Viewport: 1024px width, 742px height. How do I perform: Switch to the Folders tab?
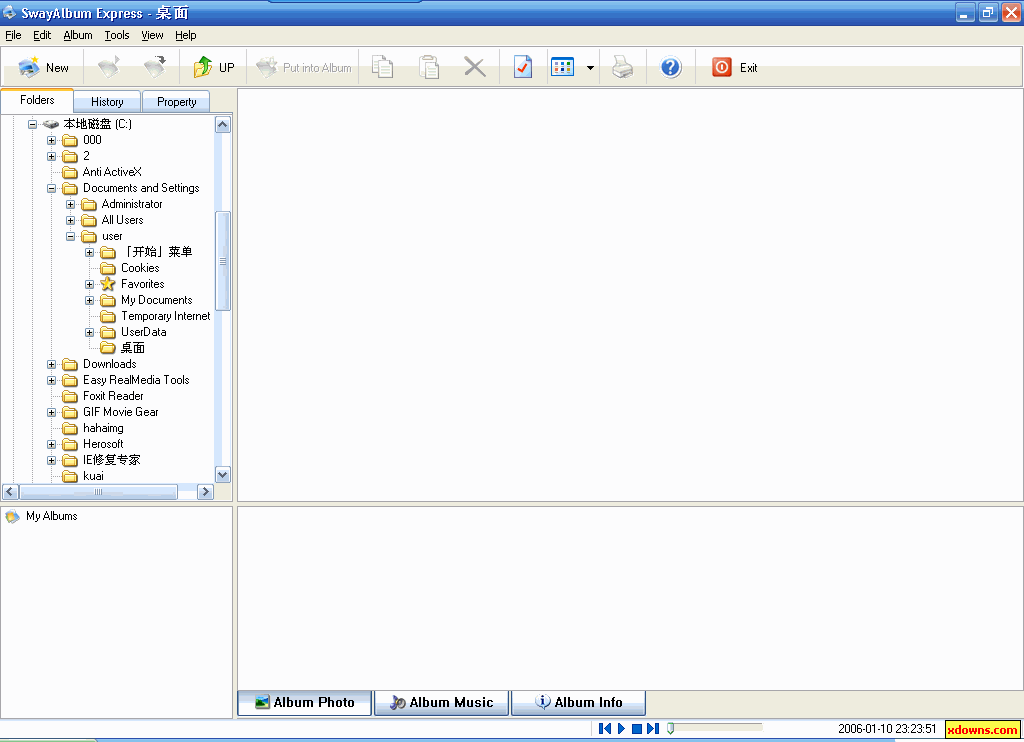(x=37, y=100)
